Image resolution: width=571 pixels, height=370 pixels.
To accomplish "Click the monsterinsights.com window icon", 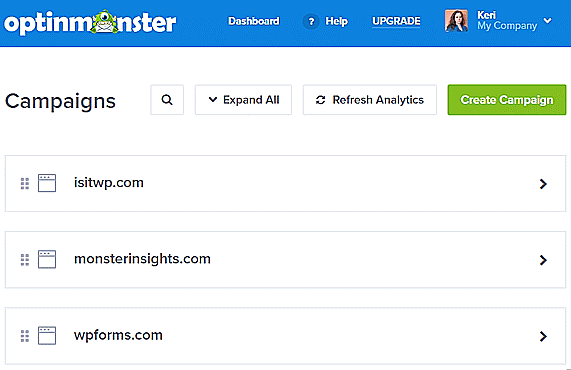I will coord(47,259).
